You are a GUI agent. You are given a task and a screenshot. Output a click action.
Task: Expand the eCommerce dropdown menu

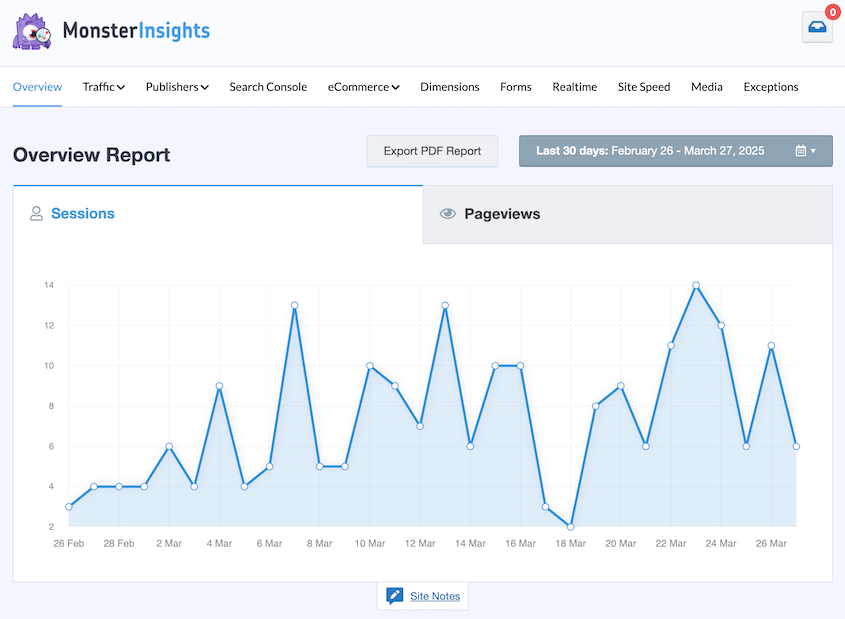coord(363,87)
